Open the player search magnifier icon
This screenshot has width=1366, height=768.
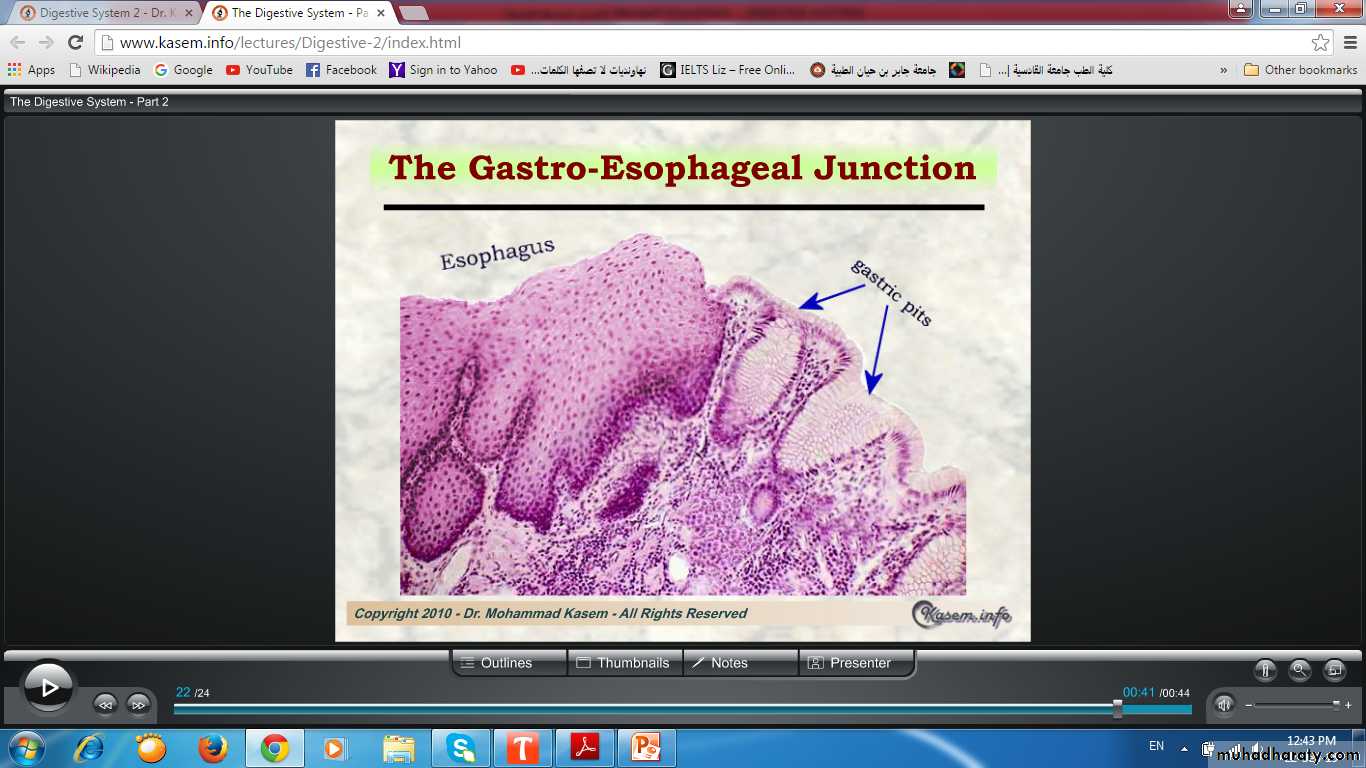coord(1299,671)
